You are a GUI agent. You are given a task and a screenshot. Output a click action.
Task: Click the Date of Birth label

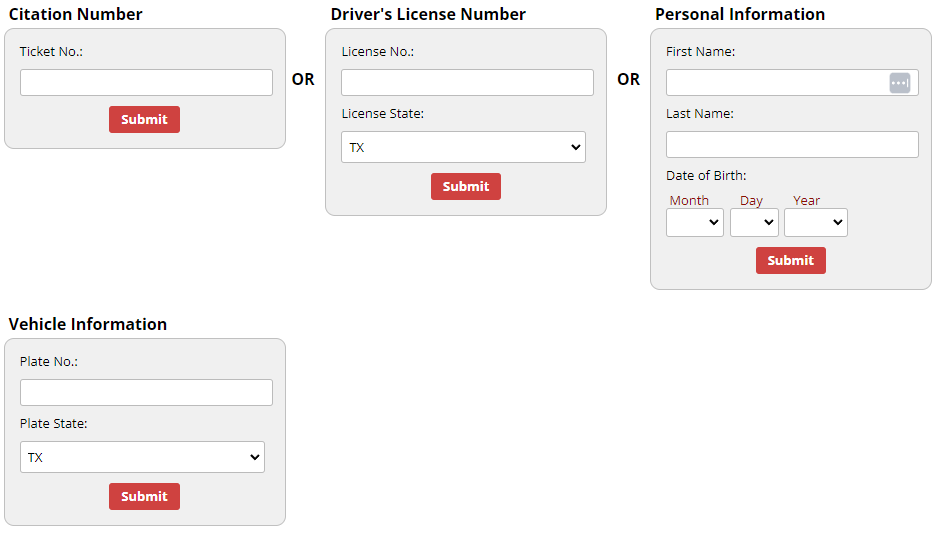706,175
